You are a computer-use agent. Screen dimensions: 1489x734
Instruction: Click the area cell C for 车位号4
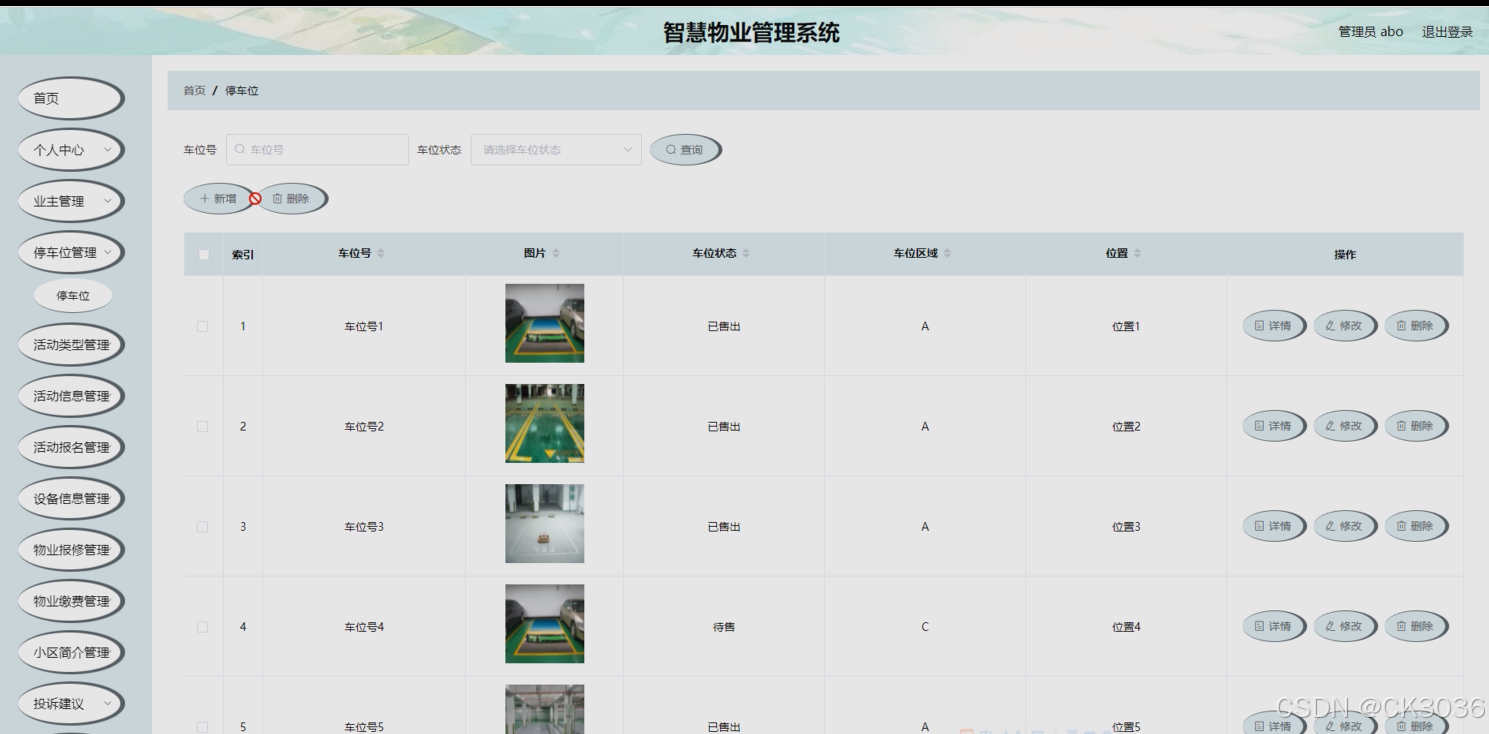click(925, 627)
